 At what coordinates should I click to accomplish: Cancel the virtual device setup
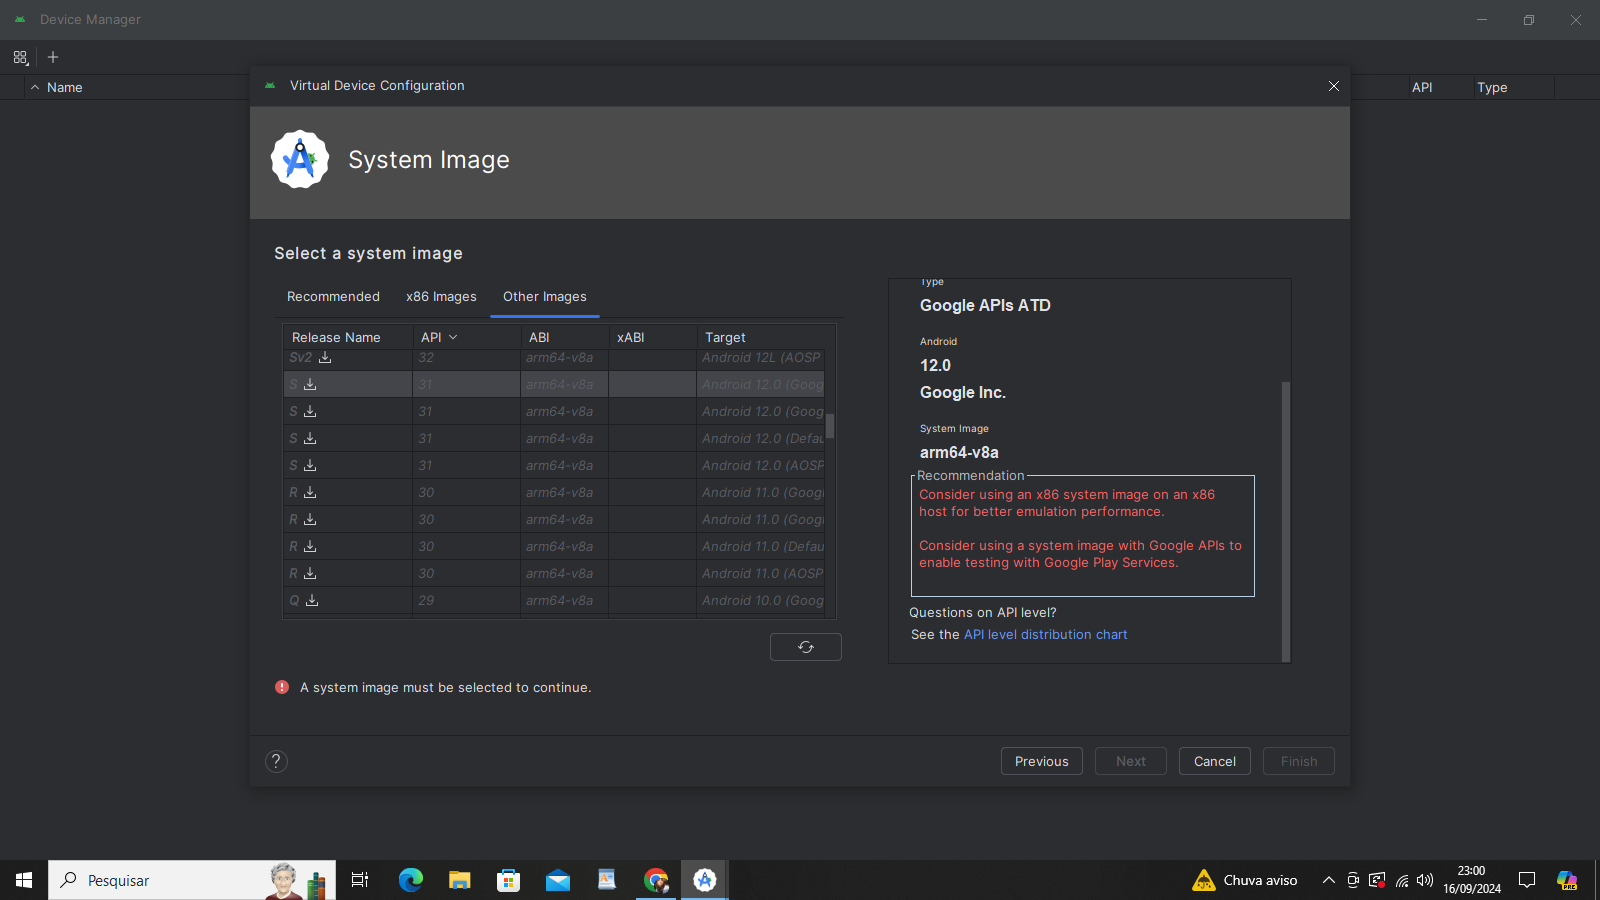(x=1215, y=761)
